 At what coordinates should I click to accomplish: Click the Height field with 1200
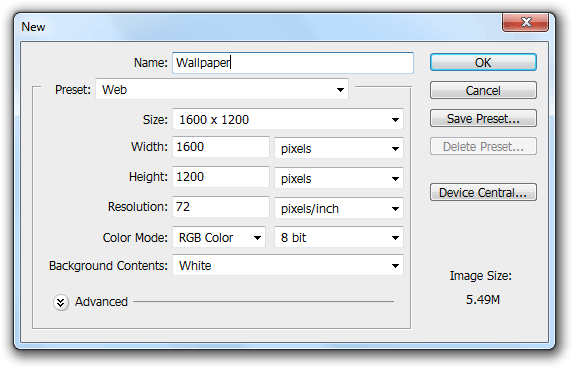coord(221,177)
